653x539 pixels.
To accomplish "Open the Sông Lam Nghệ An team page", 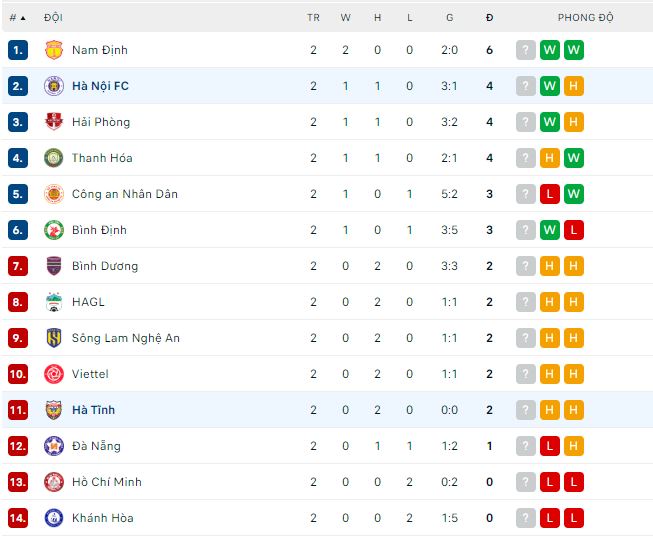I will (x=126, y=338).
